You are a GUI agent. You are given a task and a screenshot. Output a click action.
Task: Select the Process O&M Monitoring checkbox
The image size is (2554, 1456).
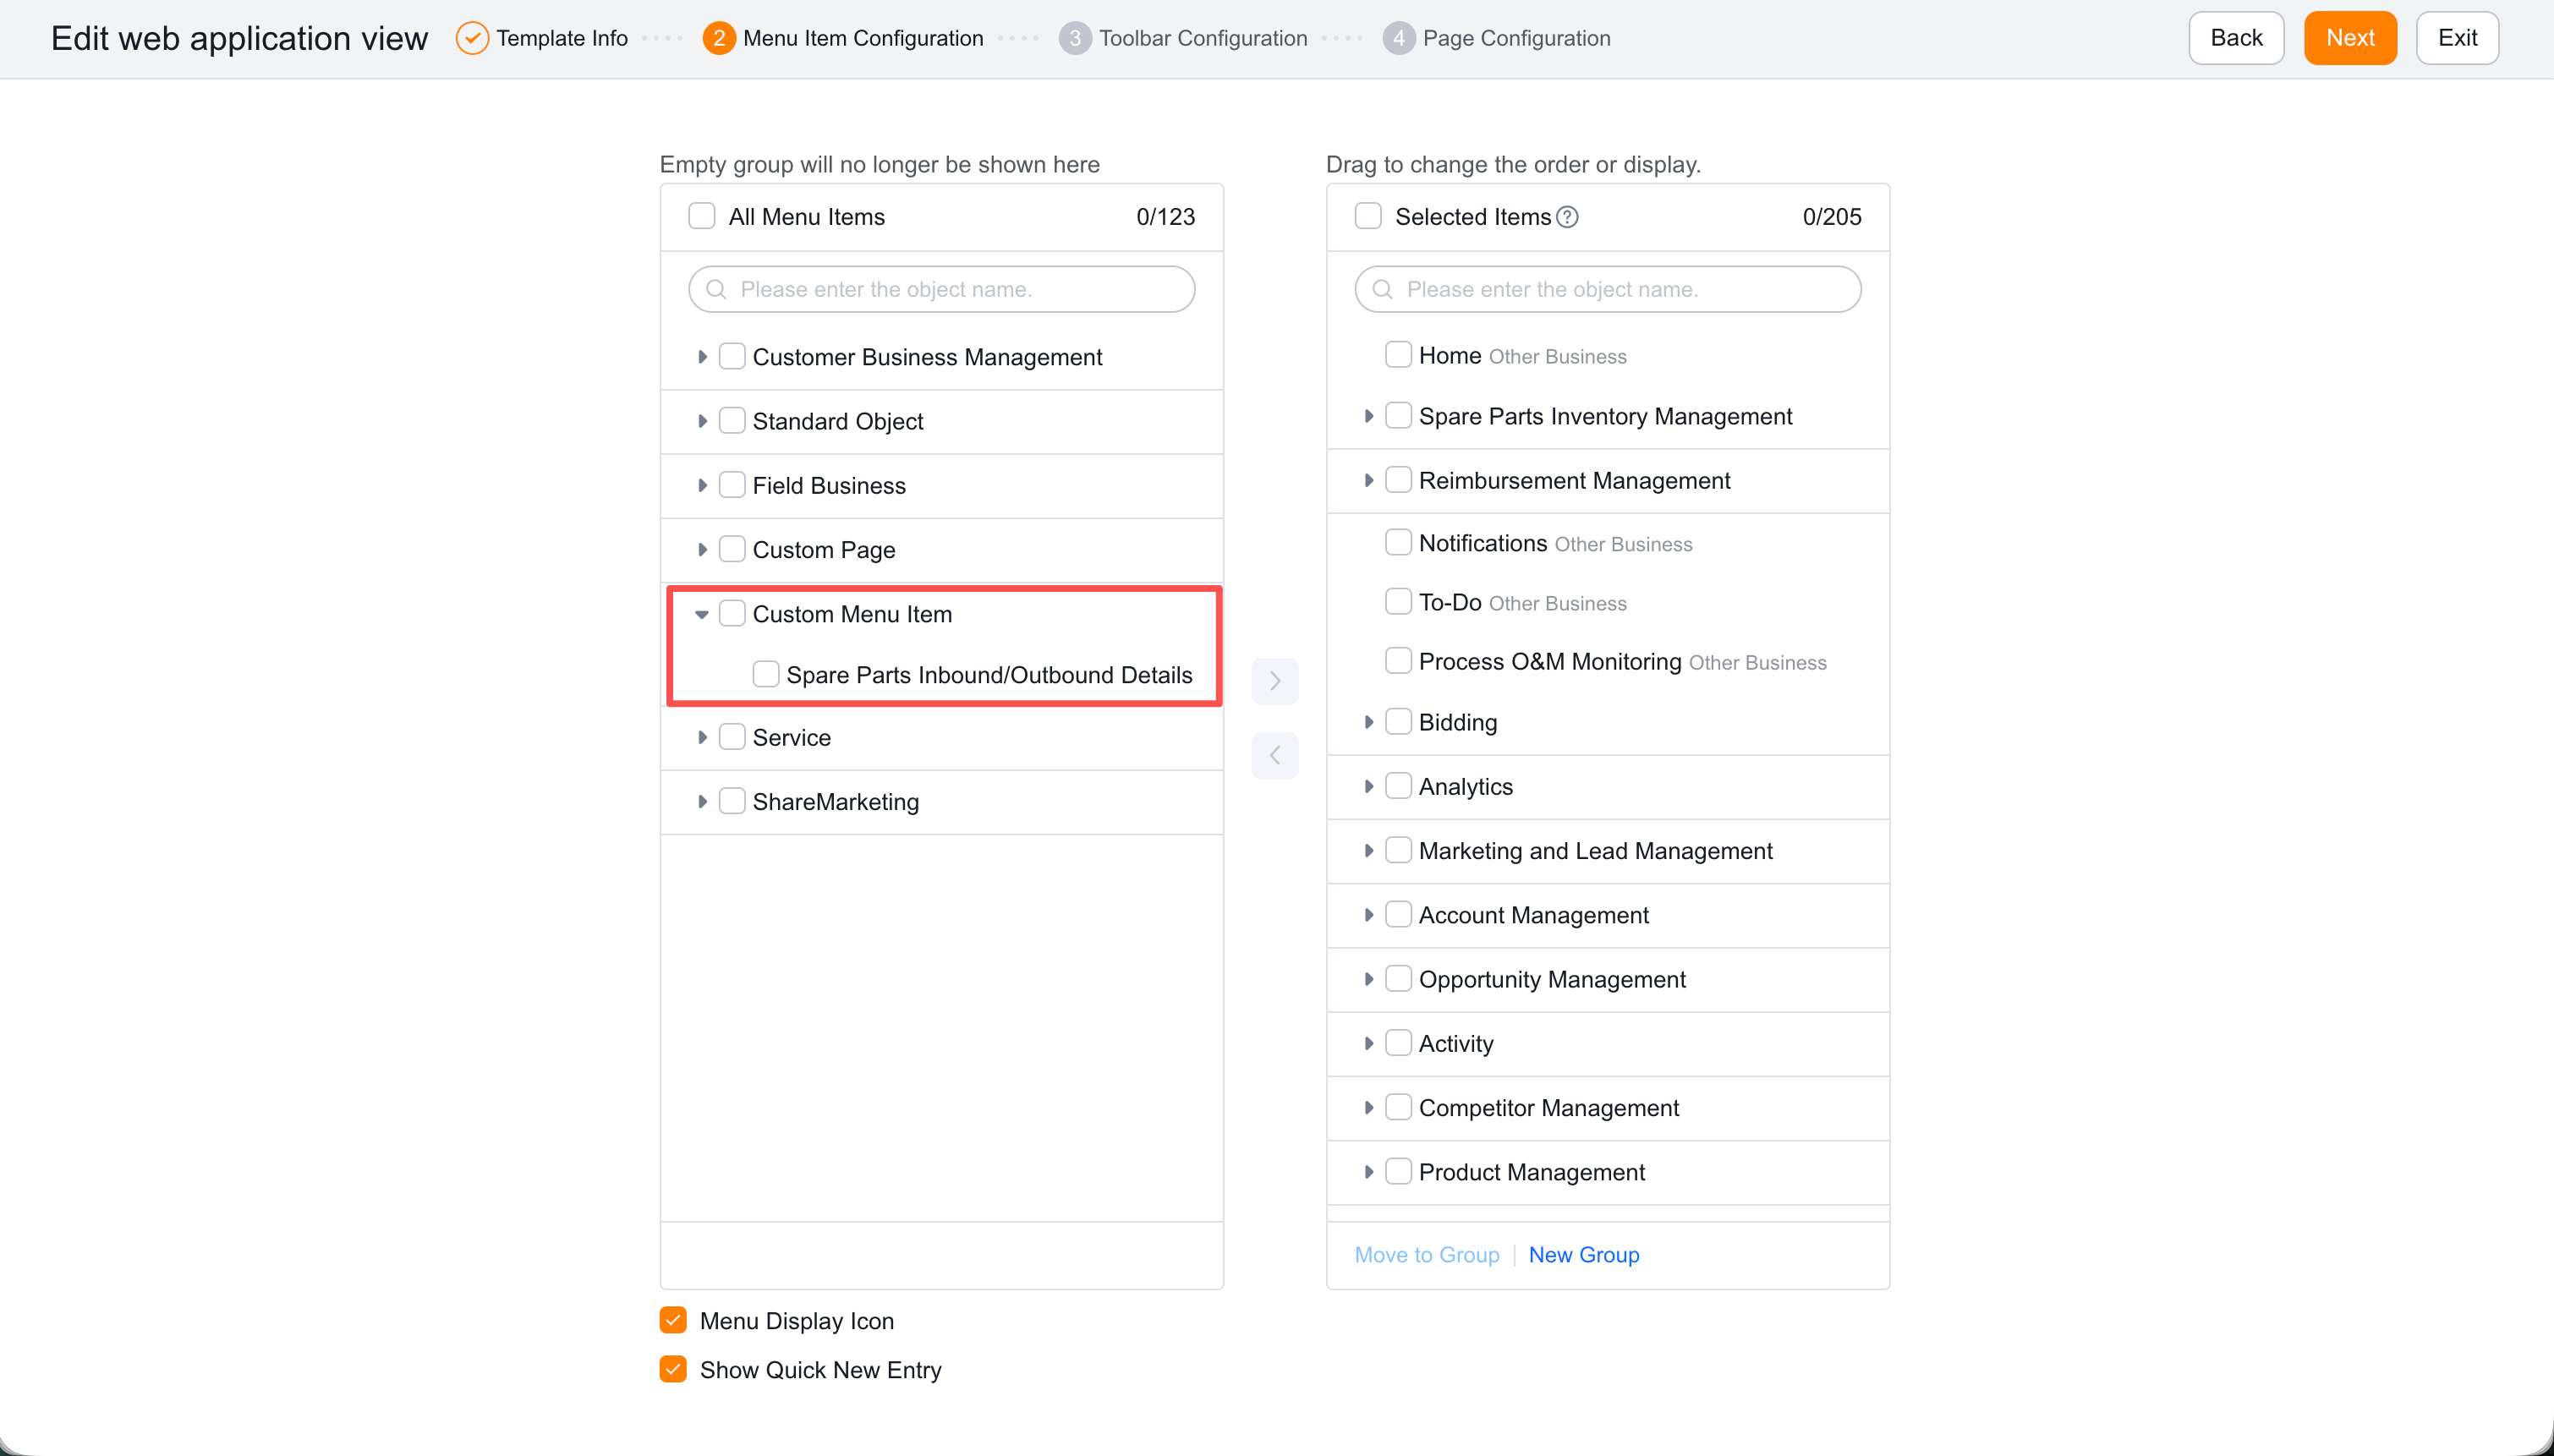point(1398,661)
